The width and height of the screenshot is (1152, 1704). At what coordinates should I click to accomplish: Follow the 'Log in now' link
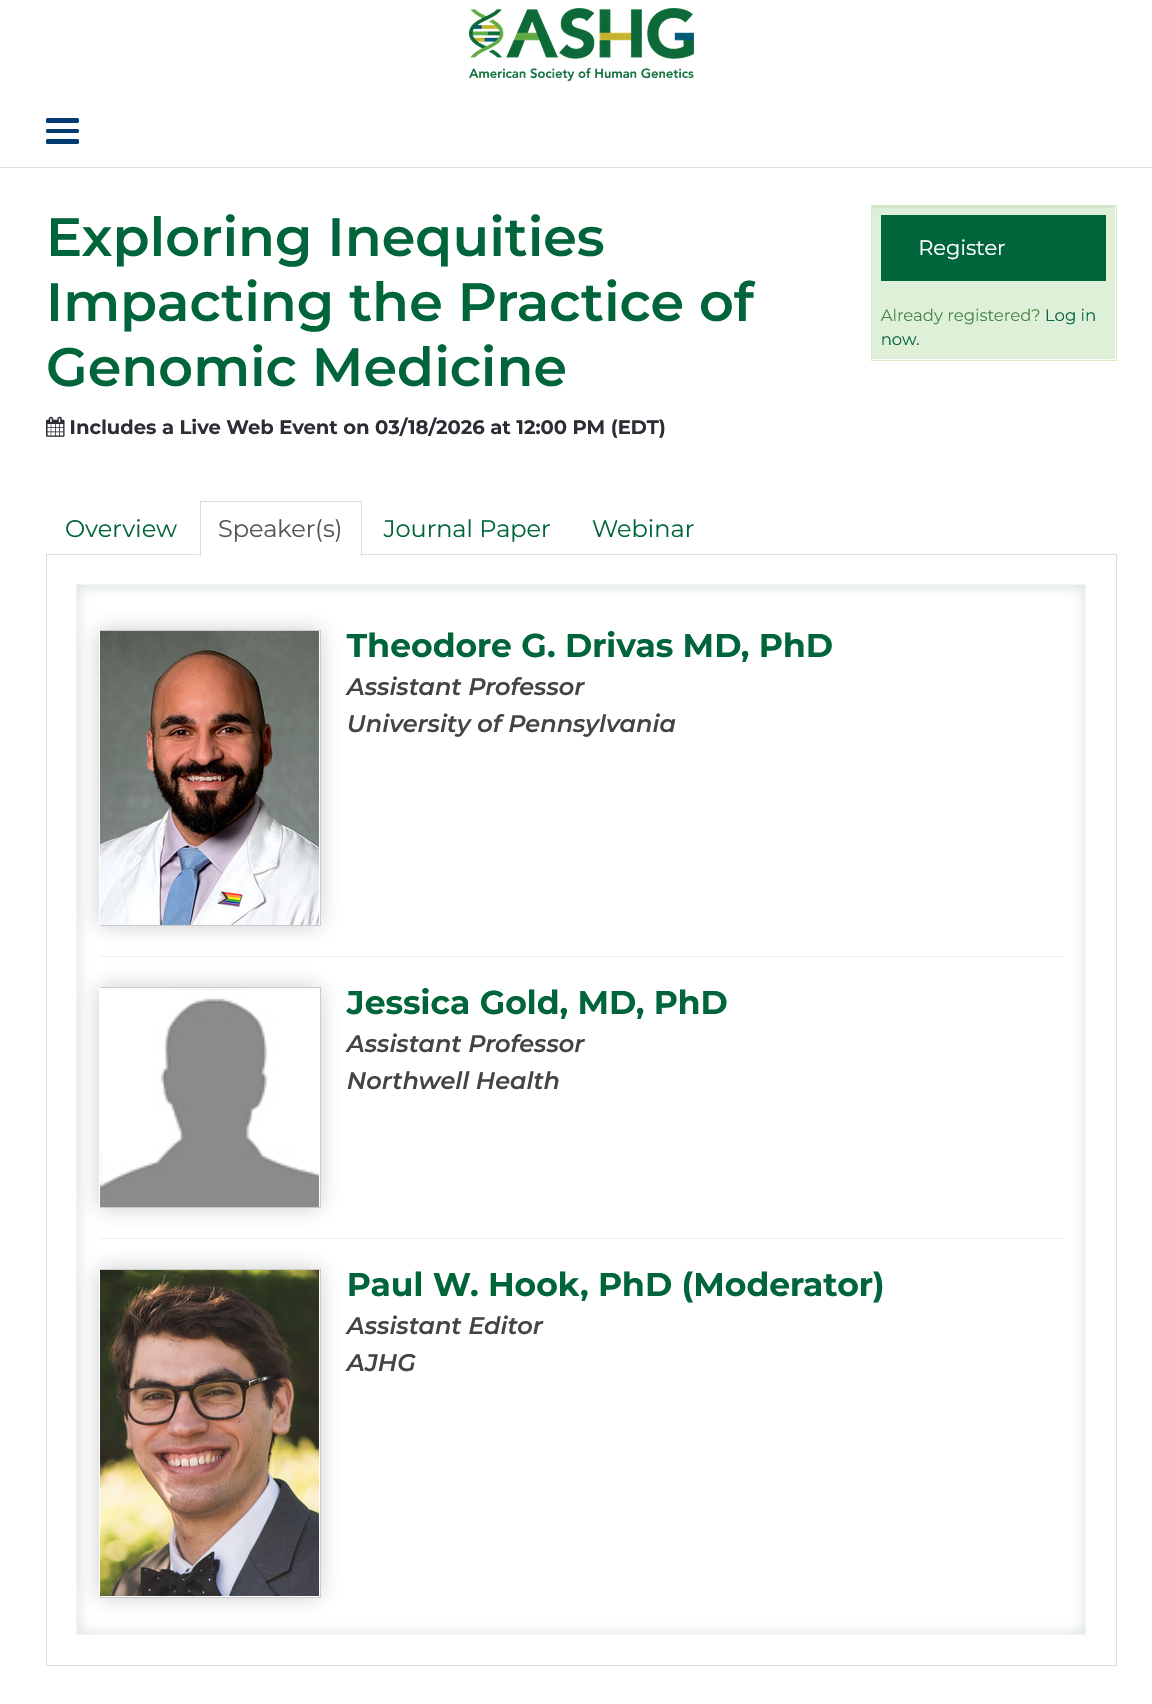[x=1069, y=316]
